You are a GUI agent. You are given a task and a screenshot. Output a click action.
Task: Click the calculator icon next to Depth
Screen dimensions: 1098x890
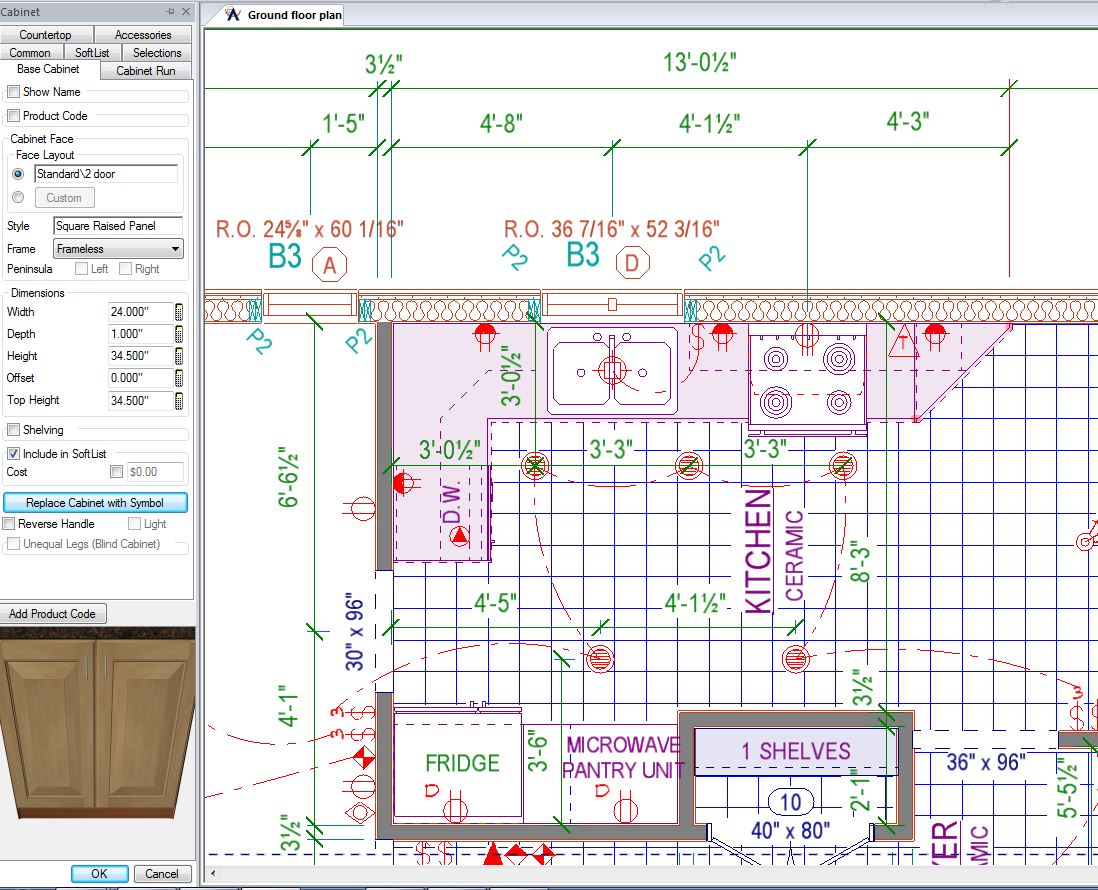coord(179,333)
